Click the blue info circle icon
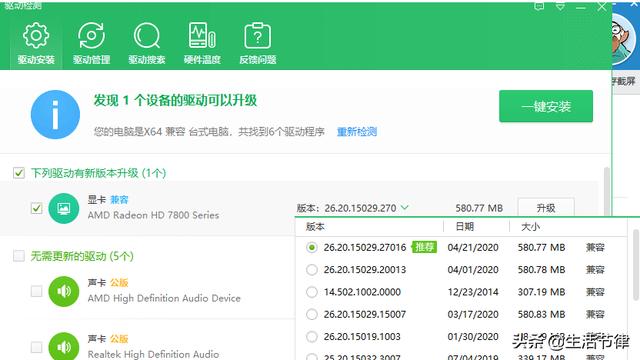Image resolution: width=640 pixels, height=360 pixels. click(55, 115)
